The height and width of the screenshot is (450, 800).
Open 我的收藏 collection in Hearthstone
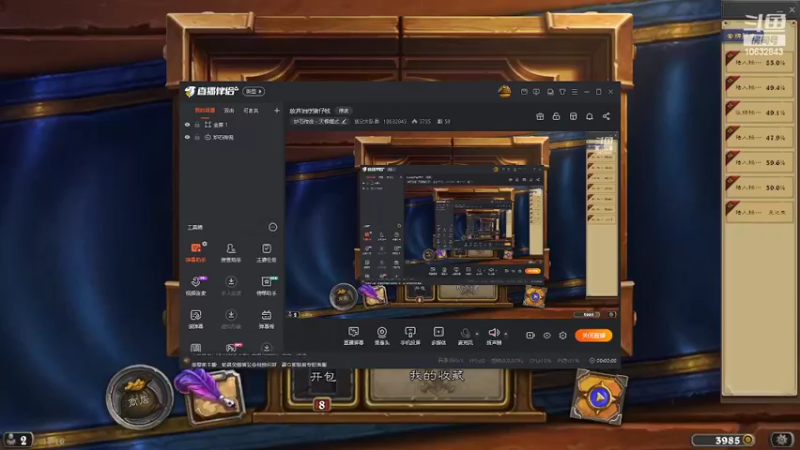[437, 382]
